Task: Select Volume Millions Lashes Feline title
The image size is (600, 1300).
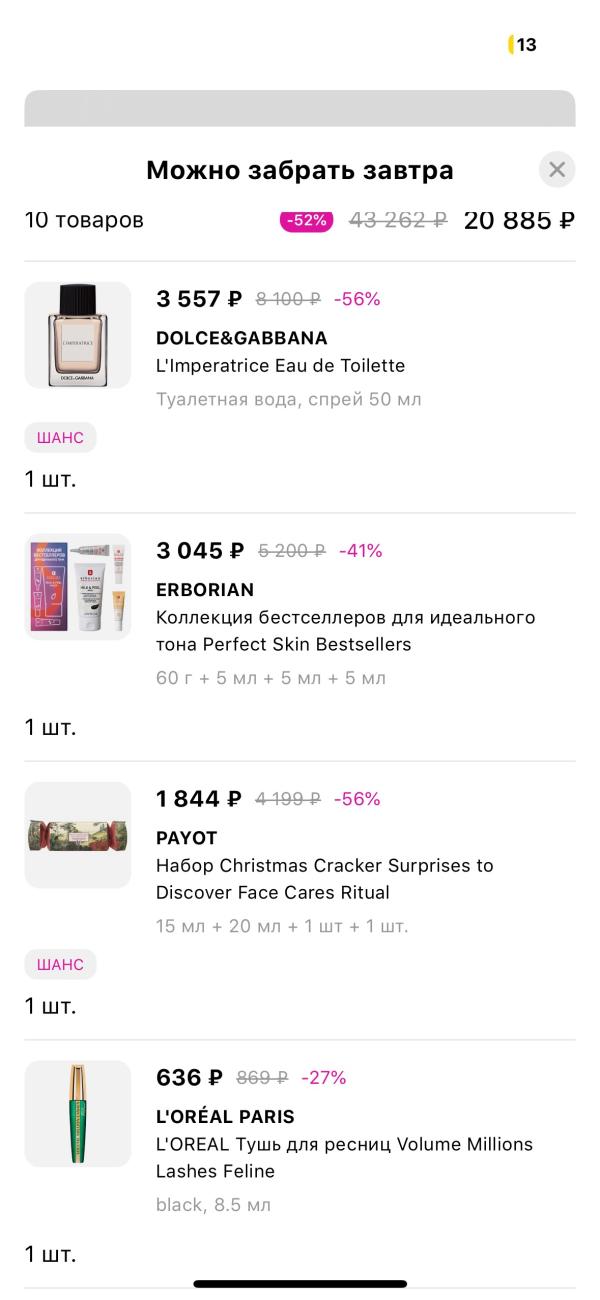Action: (344, 1157)
